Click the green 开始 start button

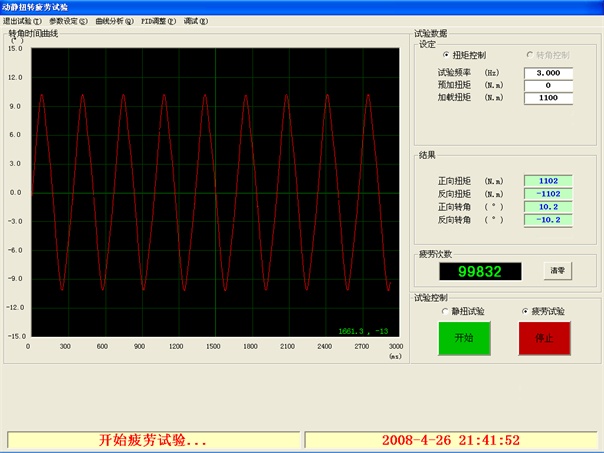point(458,338)
